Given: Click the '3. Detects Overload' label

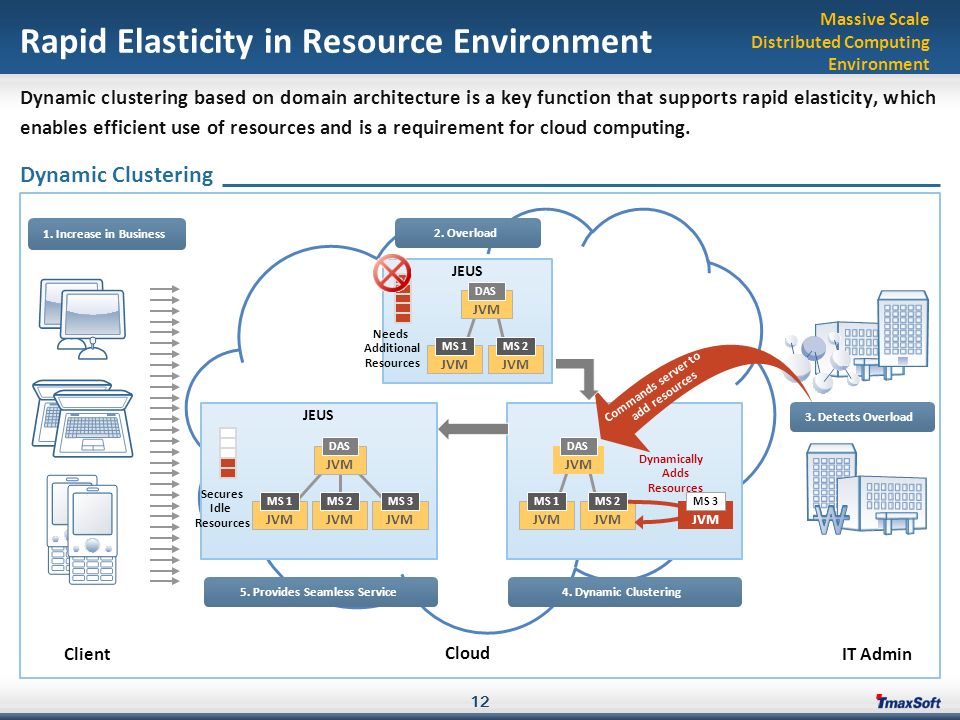Looking at the screenshot, I should coord(861,417).
